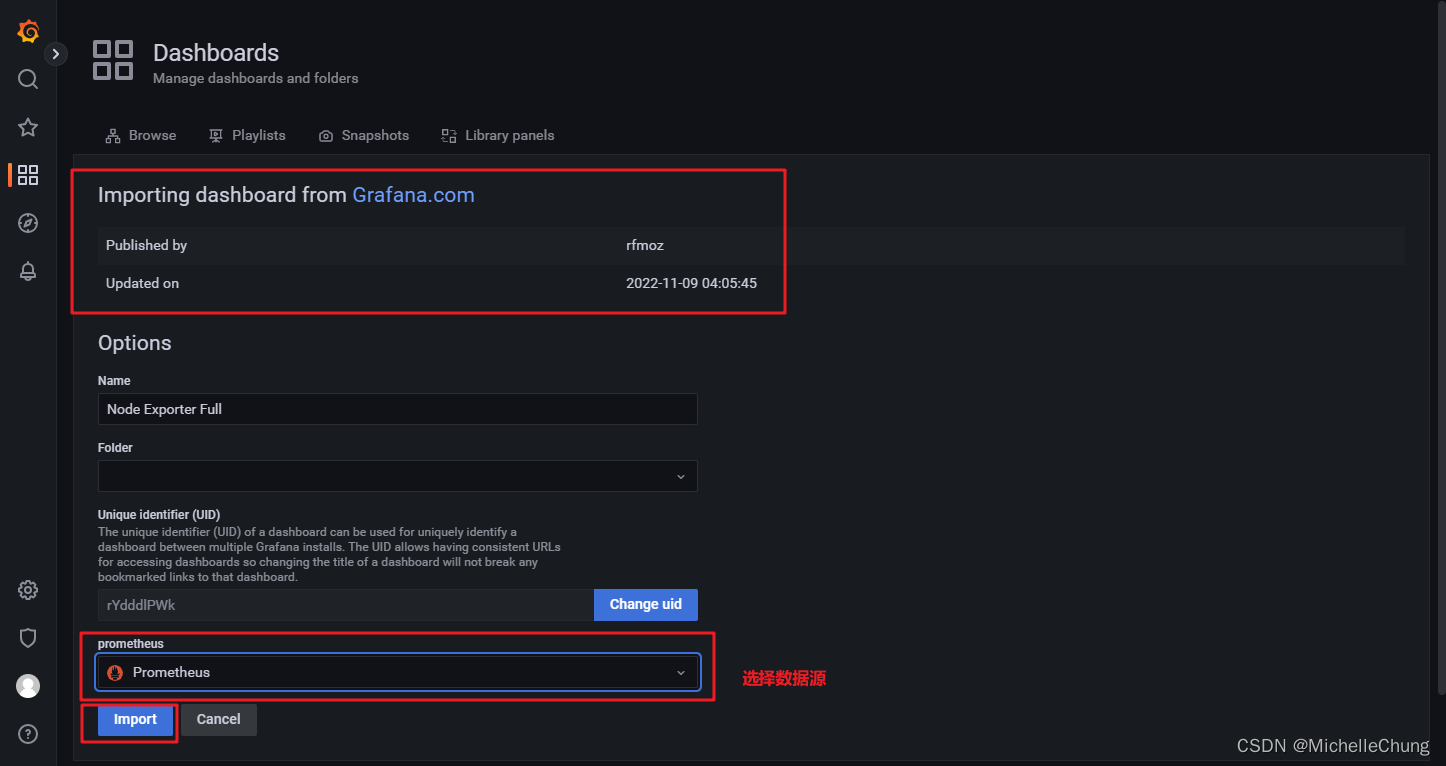Open the Folder dropdown
The image size is (1446, 766).
coord(397,476)
